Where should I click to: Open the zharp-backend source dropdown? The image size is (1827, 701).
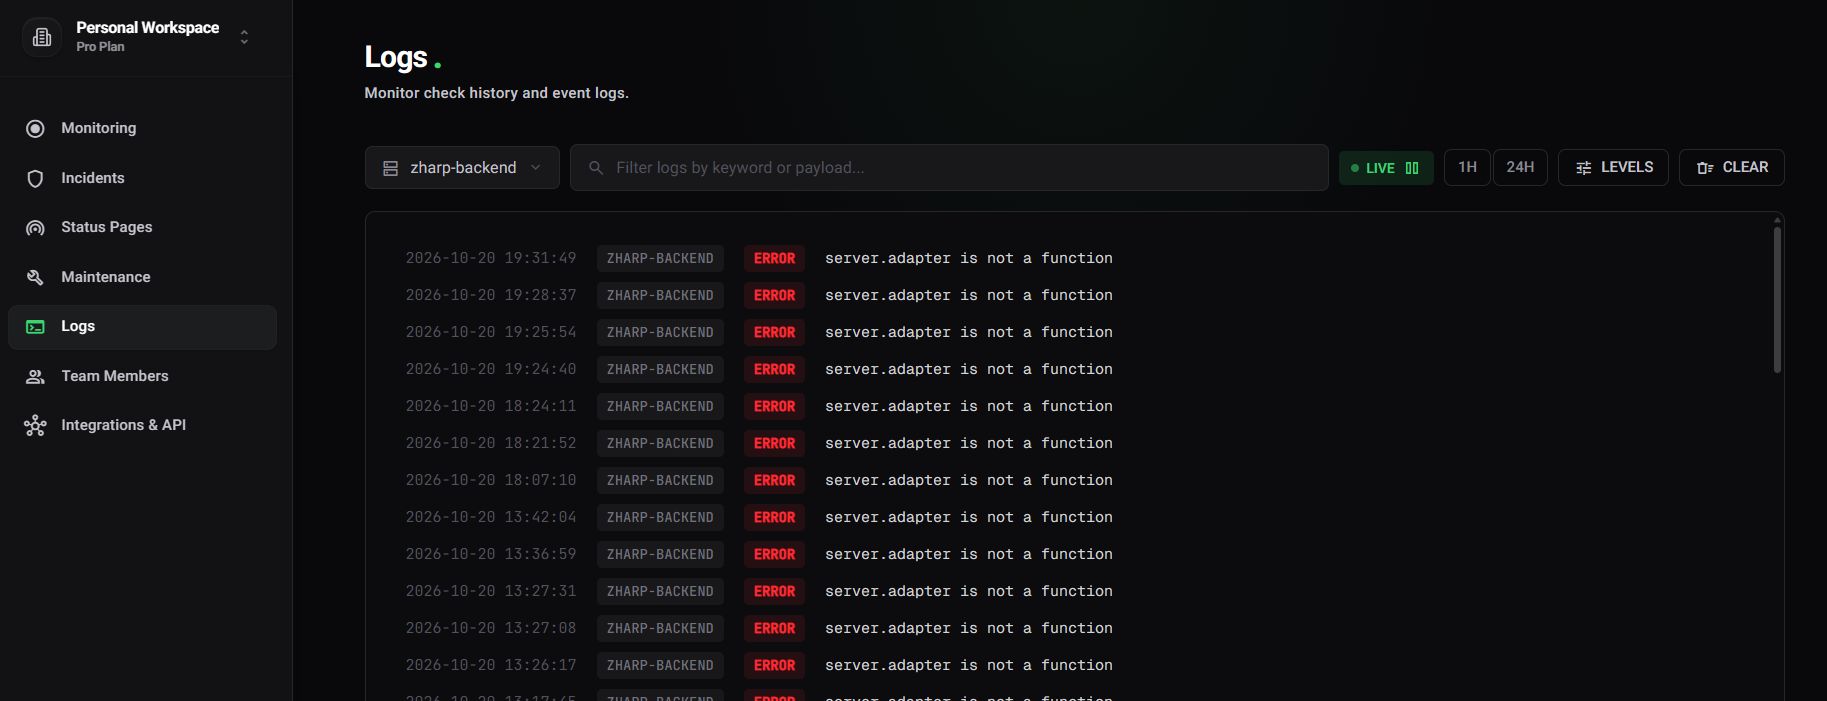click(462, 167)
